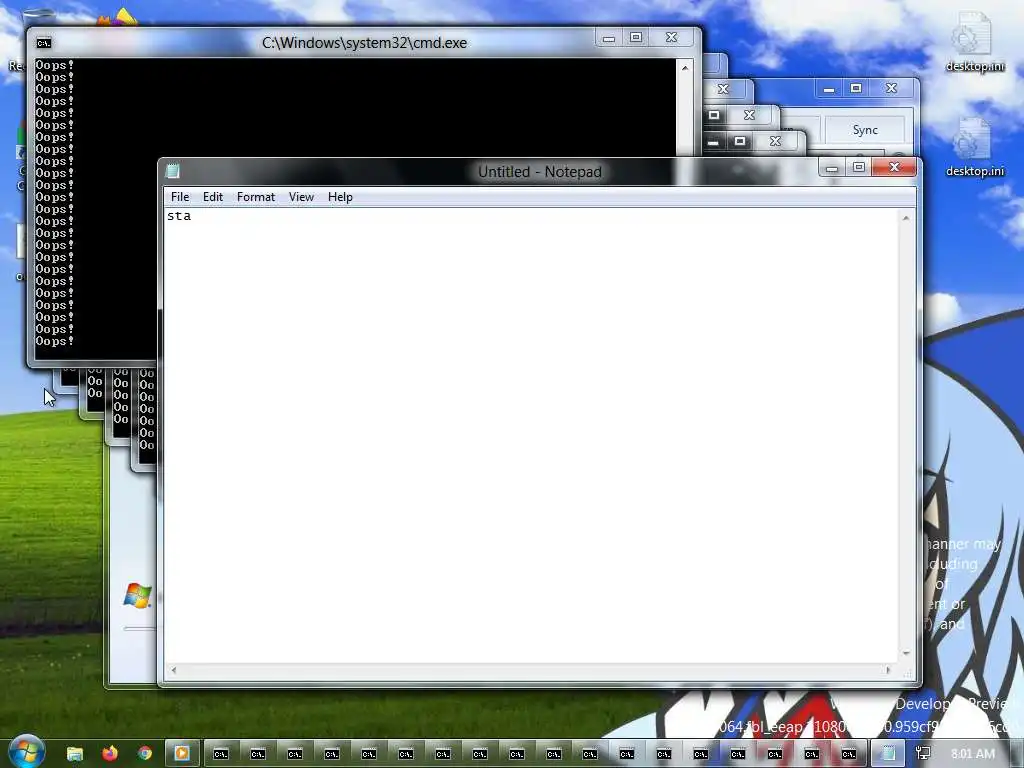
Task: Click Notepad's horizontal scrollbar right arrow
Action: tap(887, 670)
